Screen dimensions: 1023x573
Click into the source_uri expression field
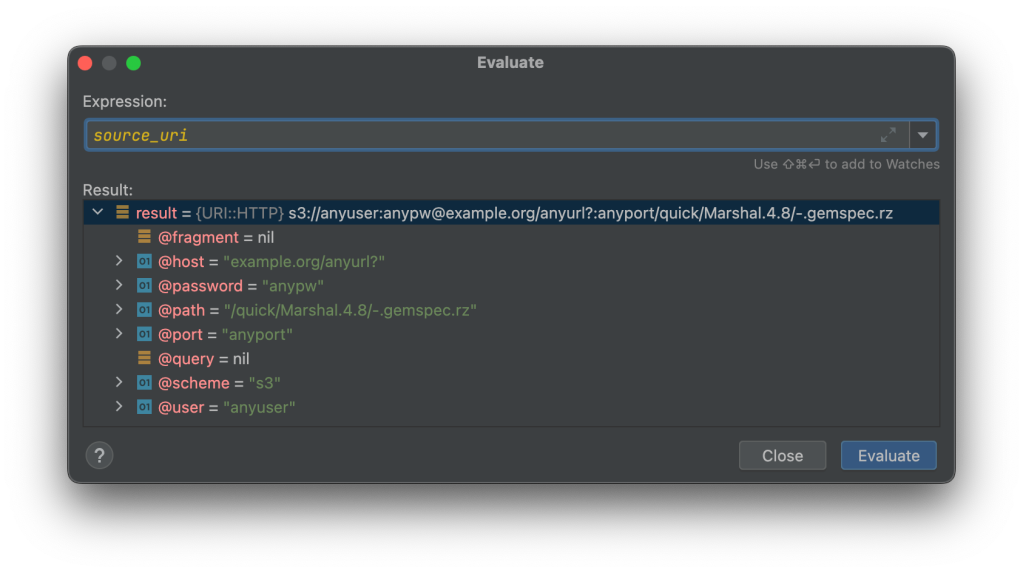480,135
